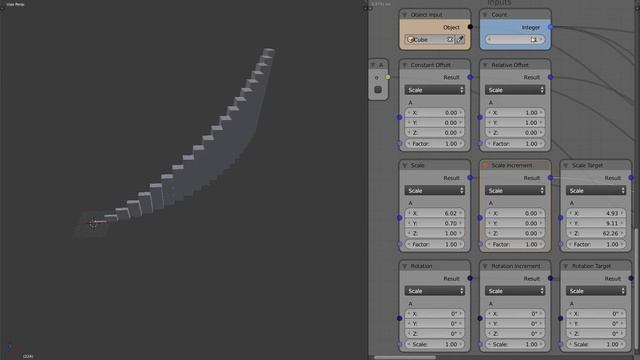
Task: Click the Result output socket of Scale node
Action: [470, 178]
